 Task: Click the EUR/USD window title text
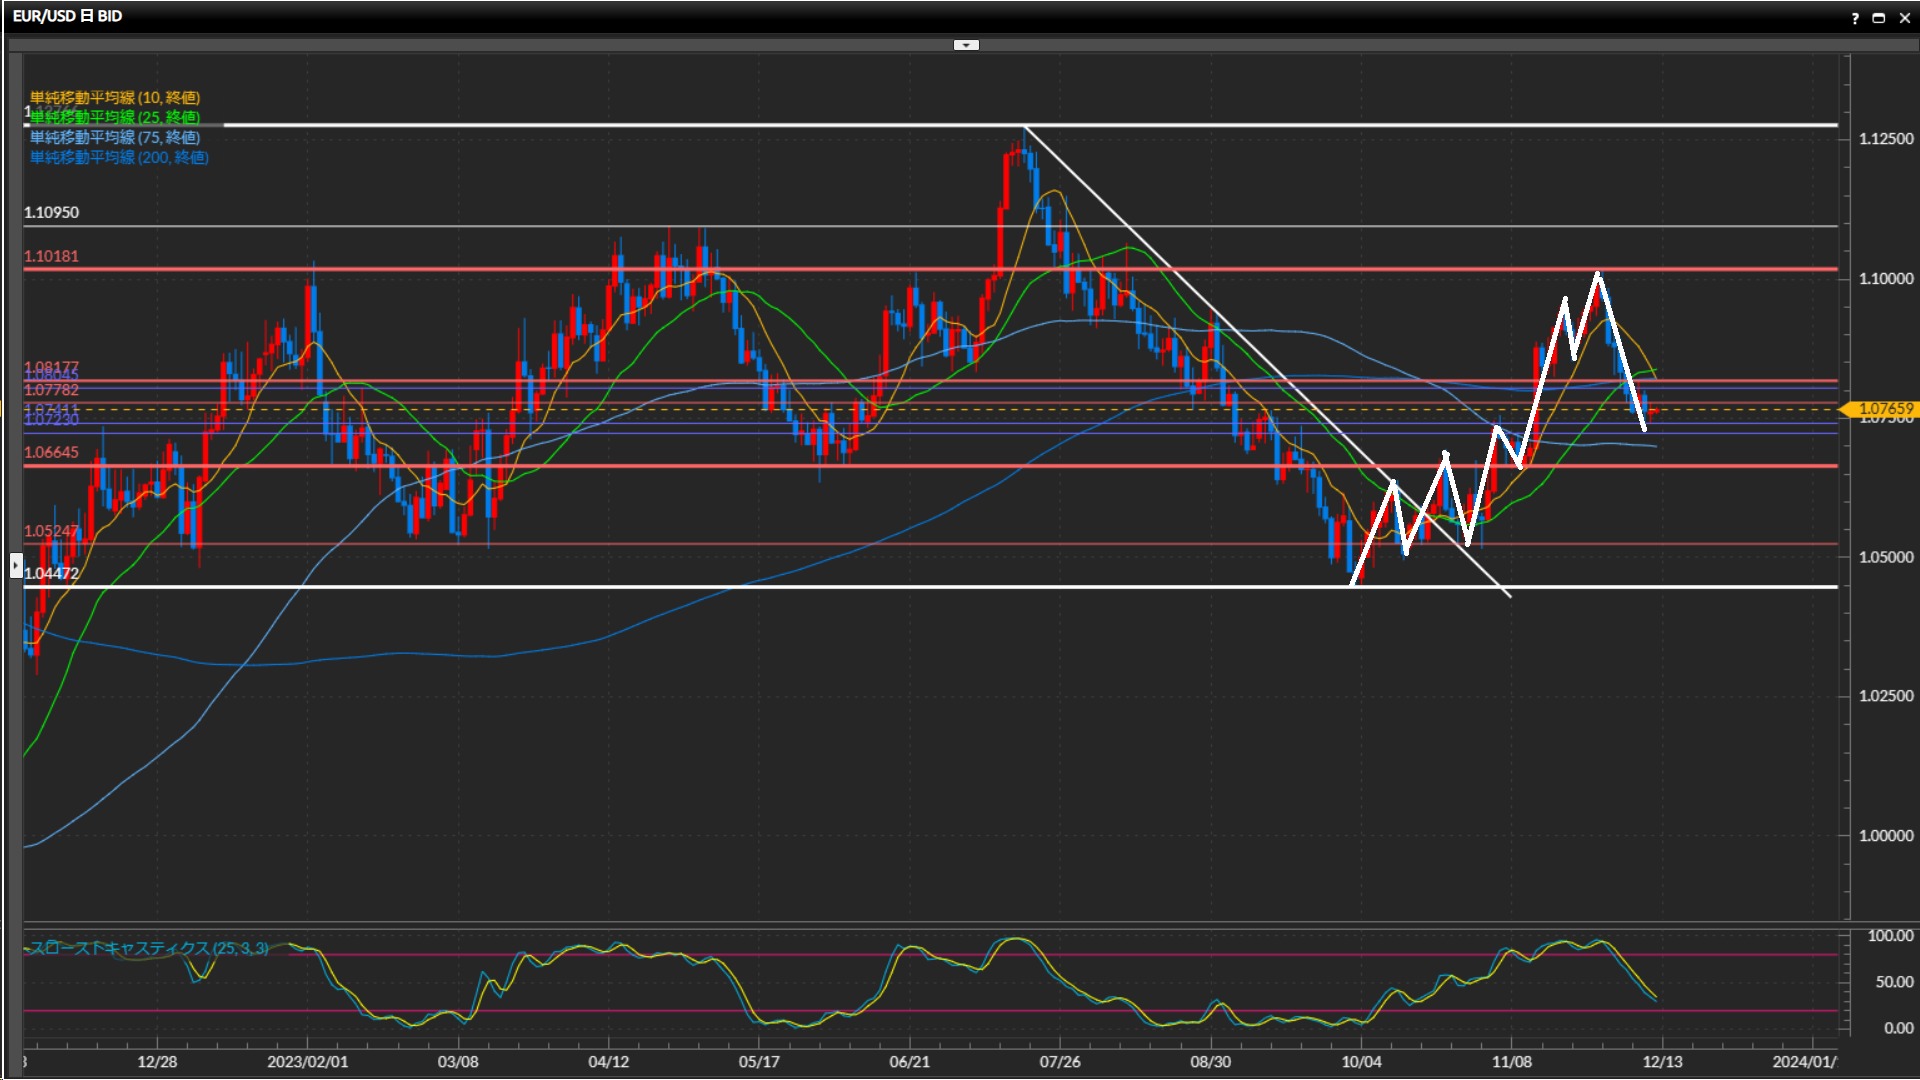click(x=67, y=16)
